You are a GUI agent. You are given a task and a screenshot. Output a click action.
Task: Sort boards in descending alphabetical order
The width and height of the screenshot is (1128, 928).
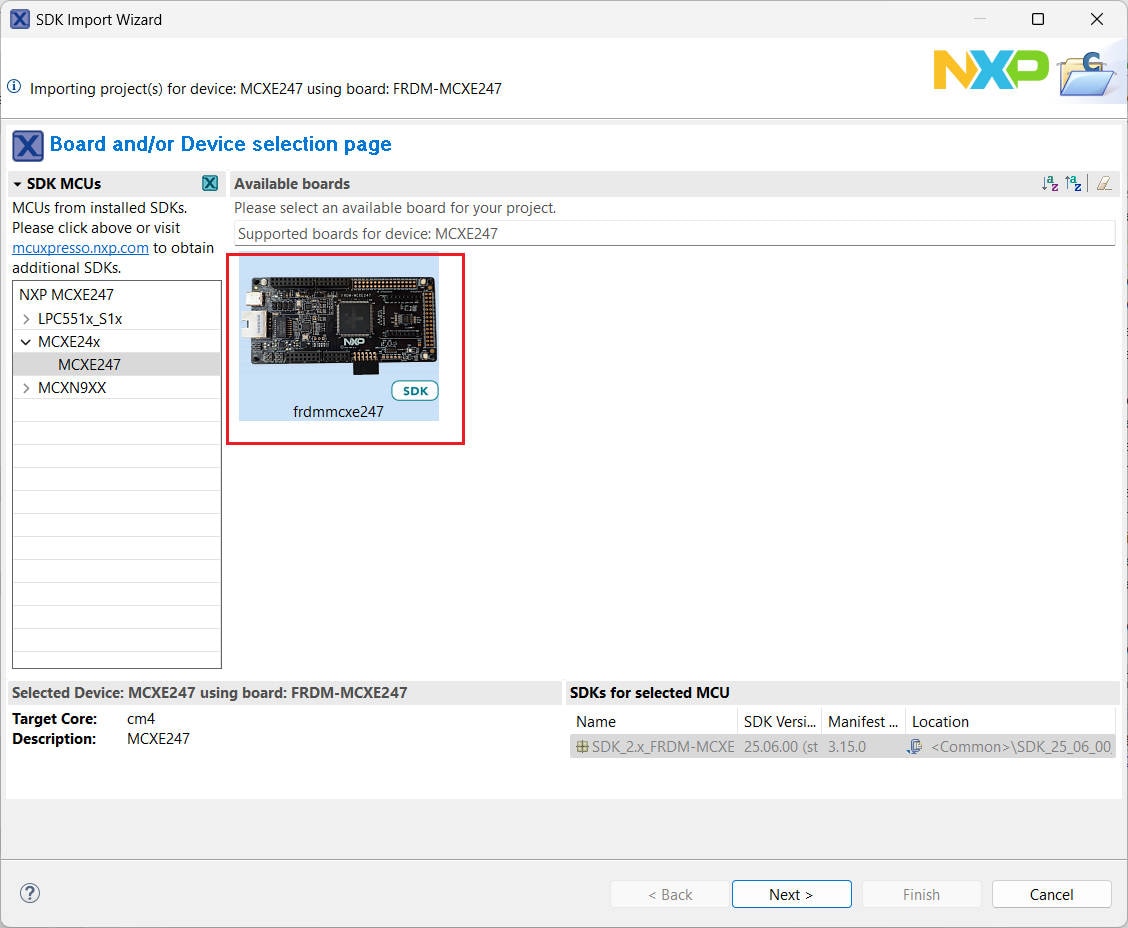tap(1074, 184)
